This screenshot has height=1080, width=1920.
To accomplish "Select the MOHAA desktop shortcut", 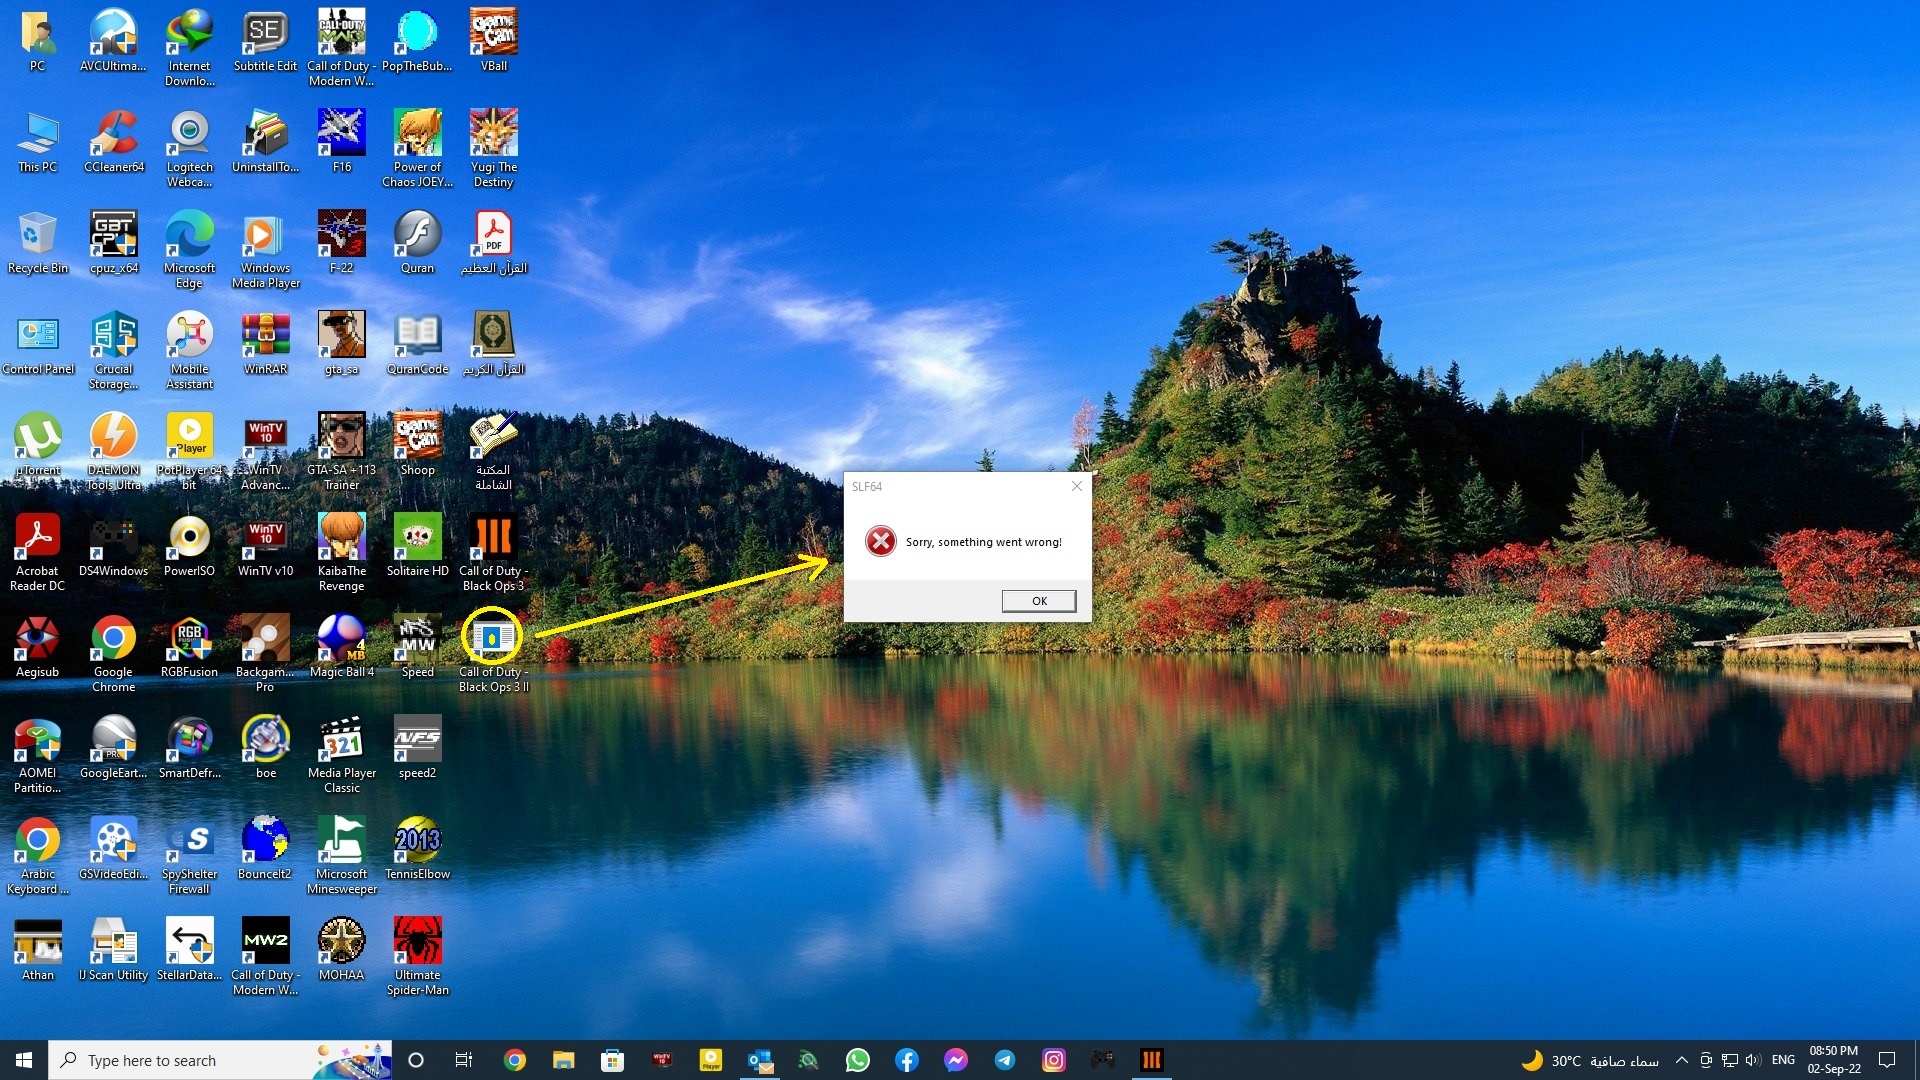I will 341,950.
